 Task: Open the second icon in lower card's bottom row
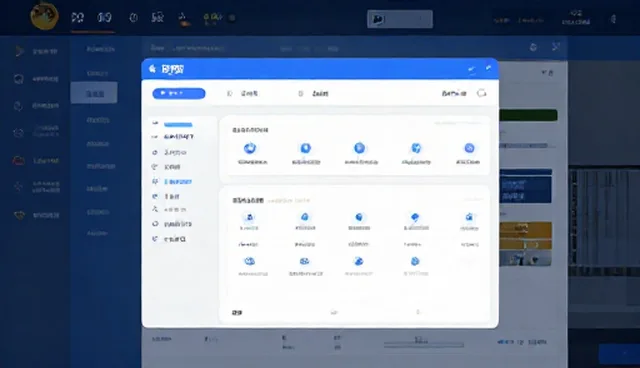click(304, 261)
